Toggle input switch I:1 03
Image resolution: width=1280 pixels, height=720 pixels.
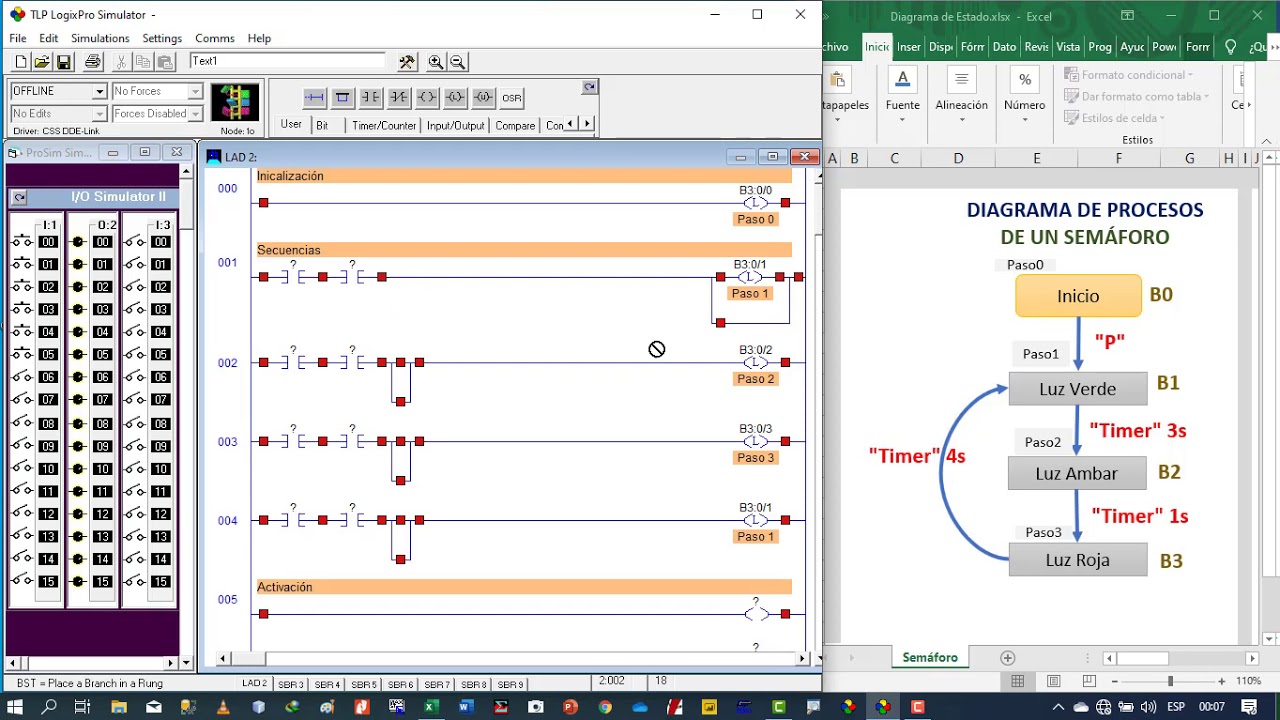tap(22, 310)
